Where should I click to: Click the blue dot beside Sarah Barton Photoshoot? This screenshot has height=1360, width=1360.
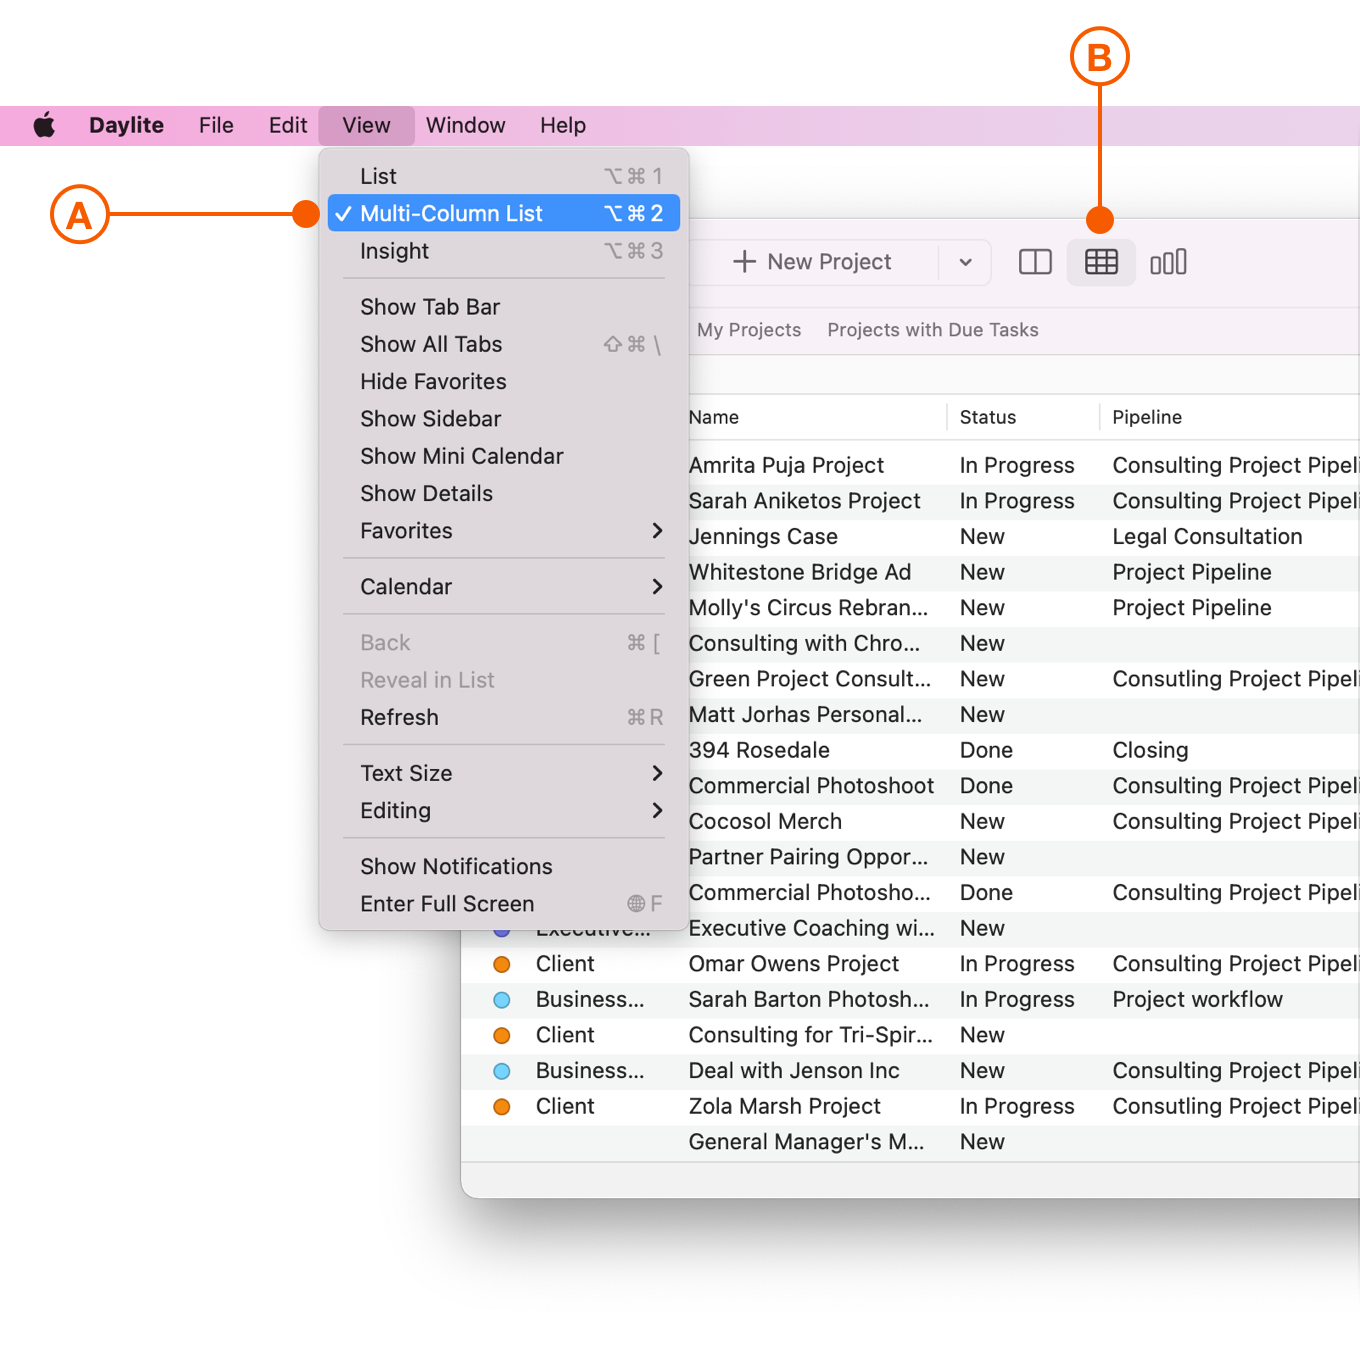click(502, 999)
